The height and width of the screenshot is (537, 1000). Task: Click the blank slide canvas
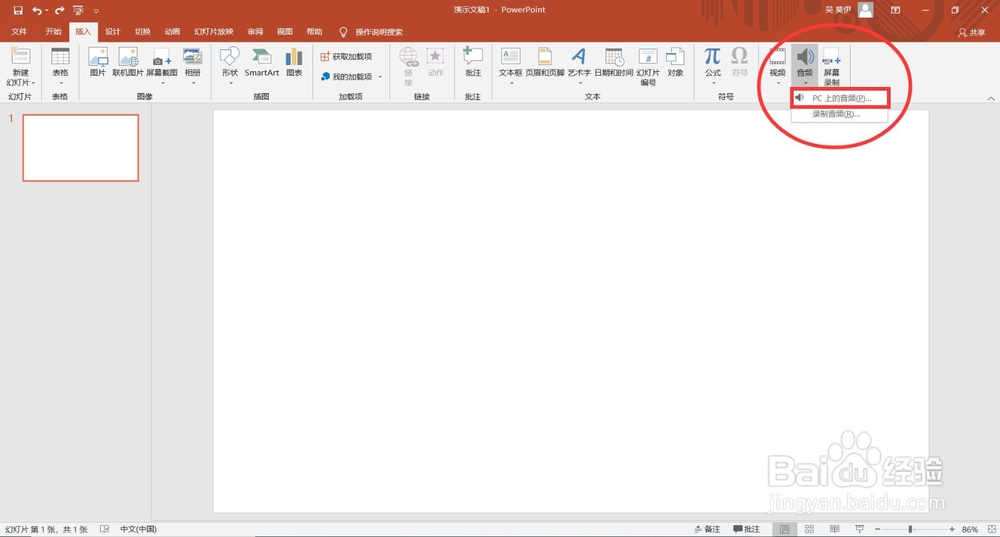[571, 311]
